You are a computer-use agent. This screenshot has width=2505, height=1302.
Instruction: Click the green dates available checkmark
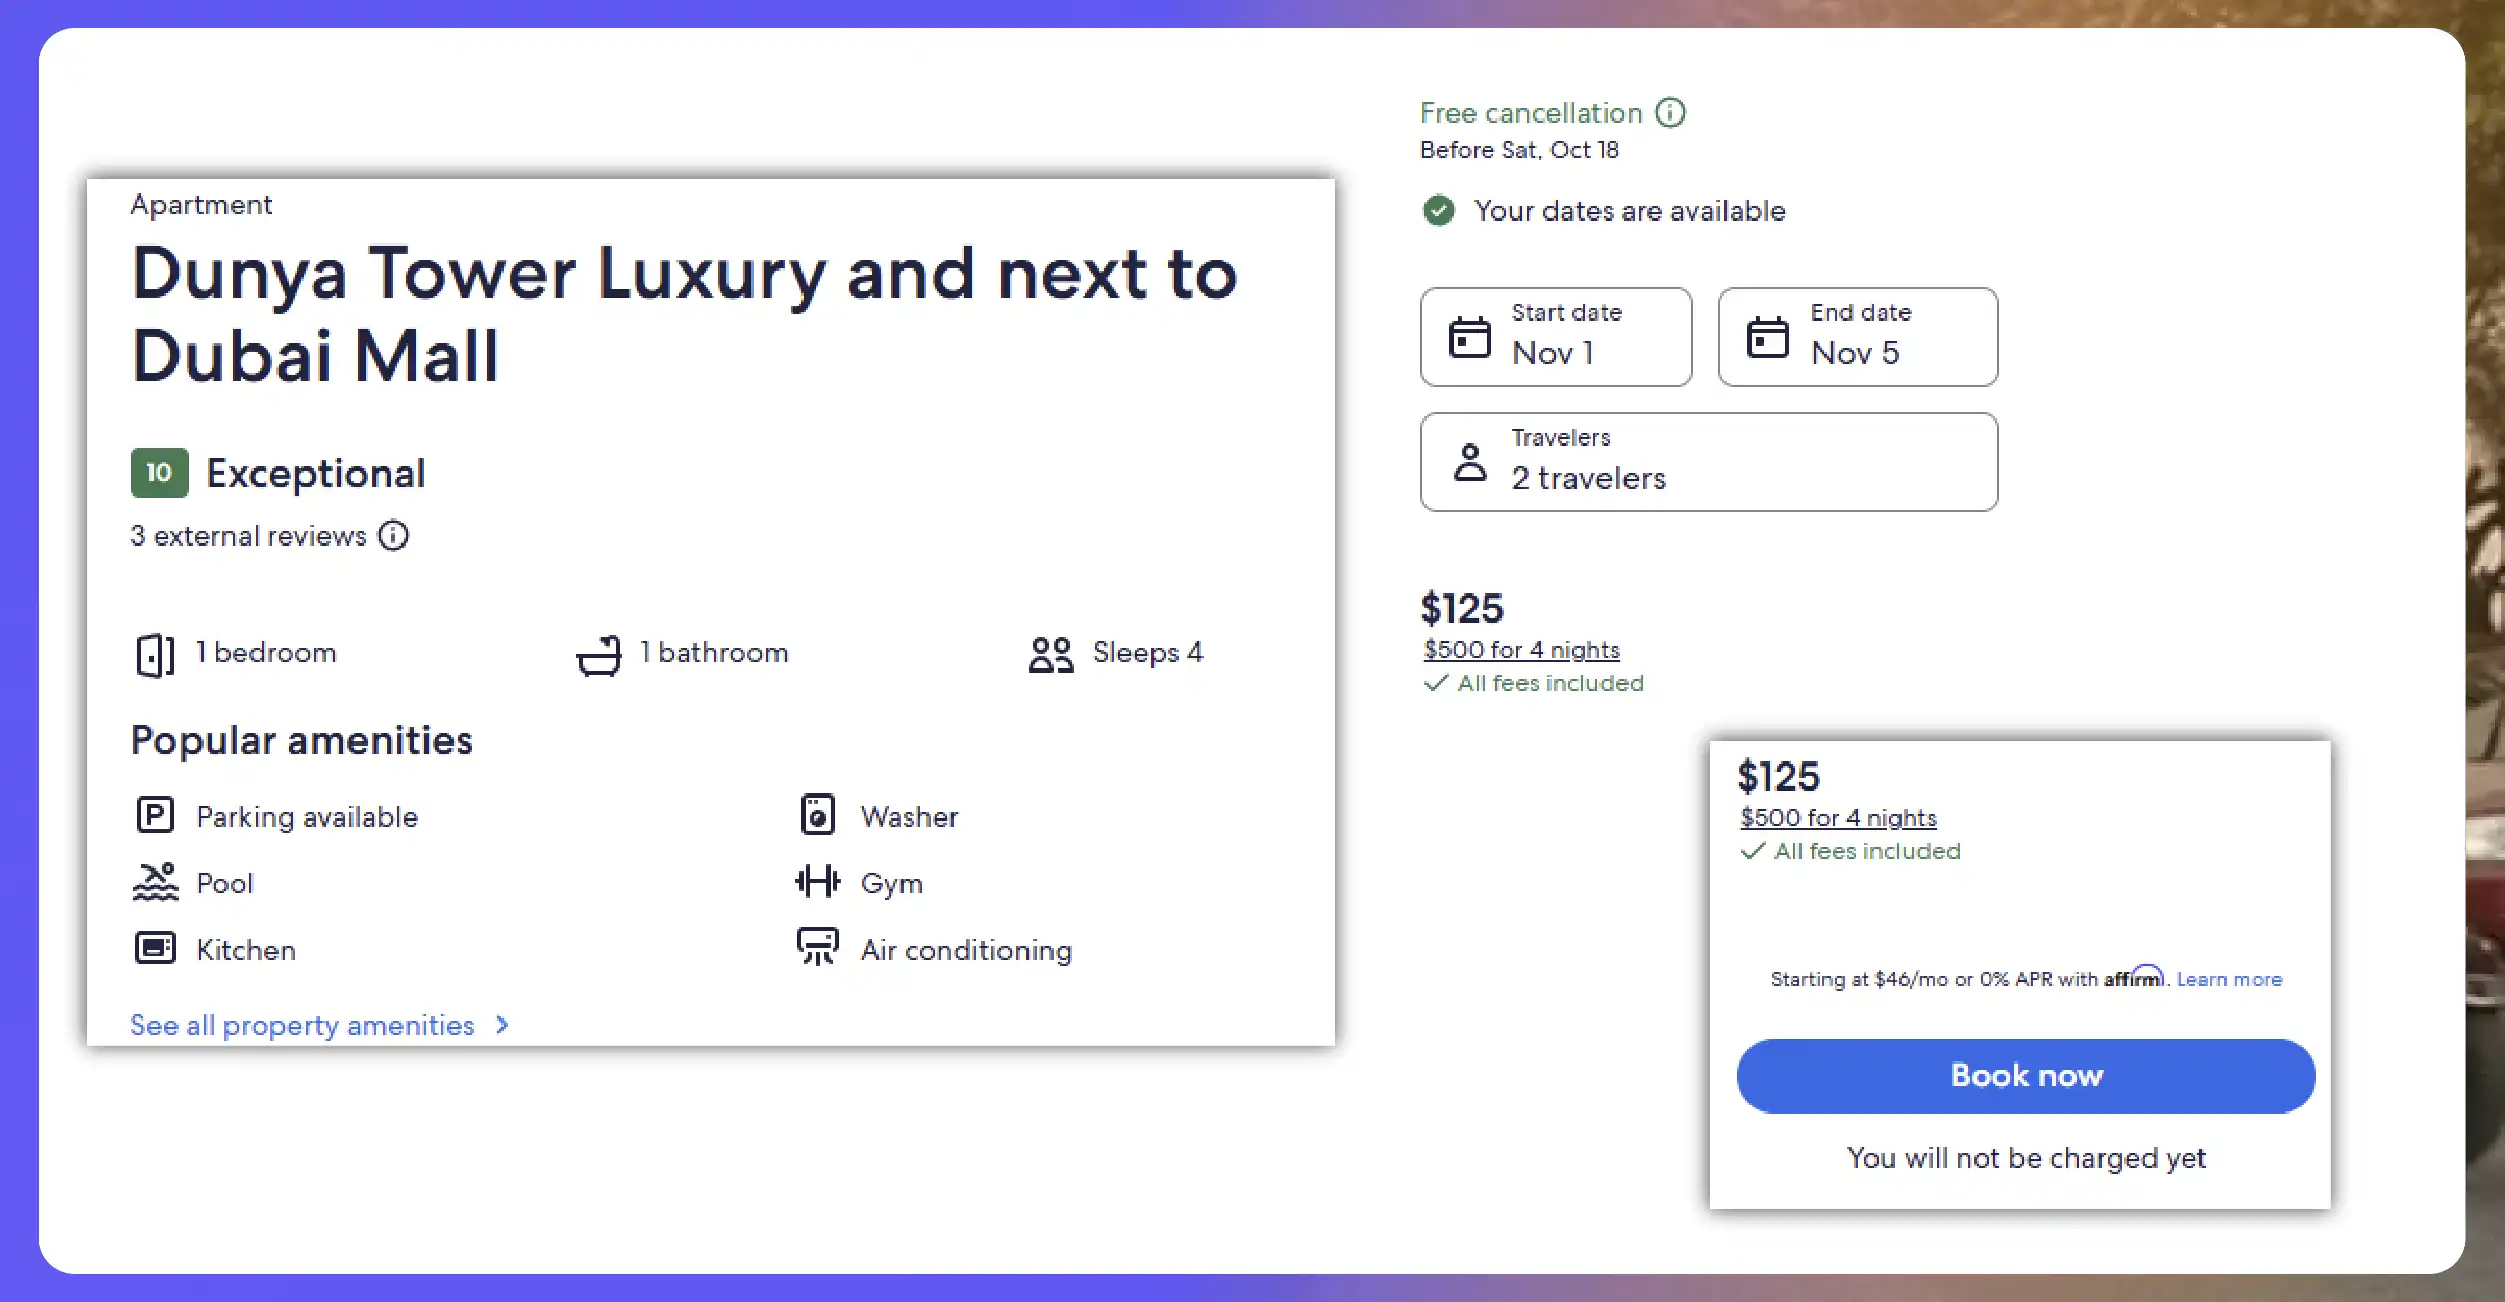(1437, 211)
